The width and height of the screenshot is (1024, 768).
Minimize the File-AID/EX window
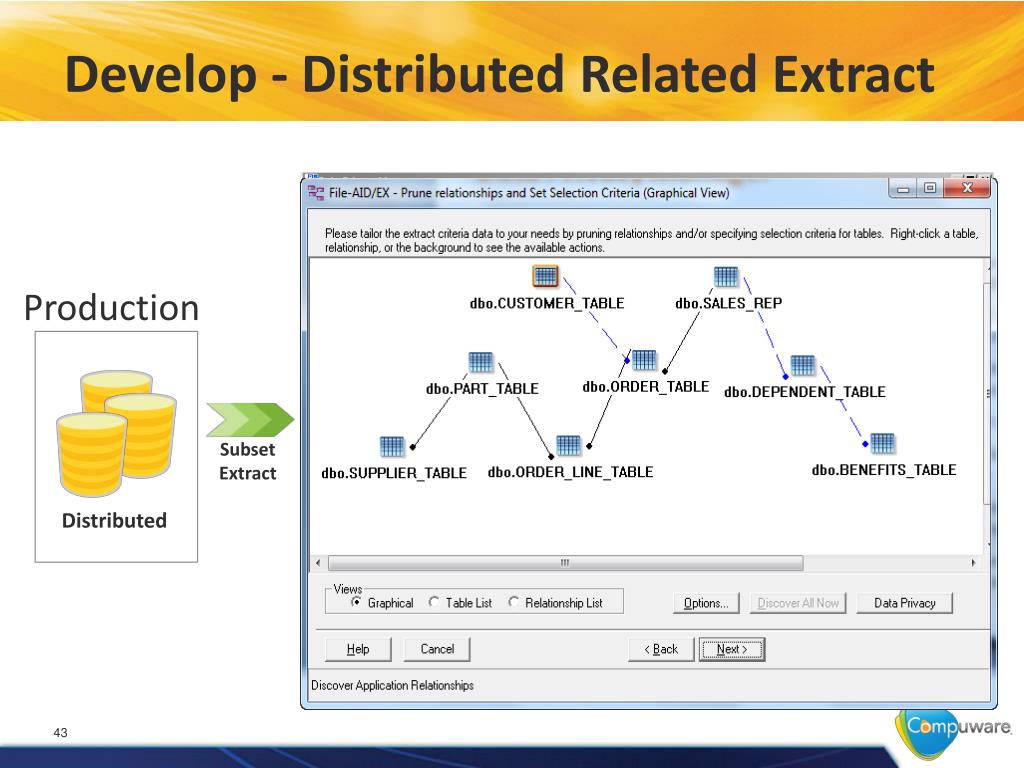click(x=903, y=189)
